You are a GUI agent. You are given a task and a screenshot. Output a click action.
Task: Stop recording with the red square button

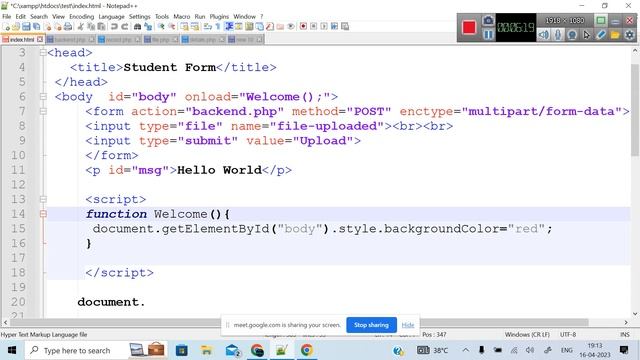[x=469, y=27]
